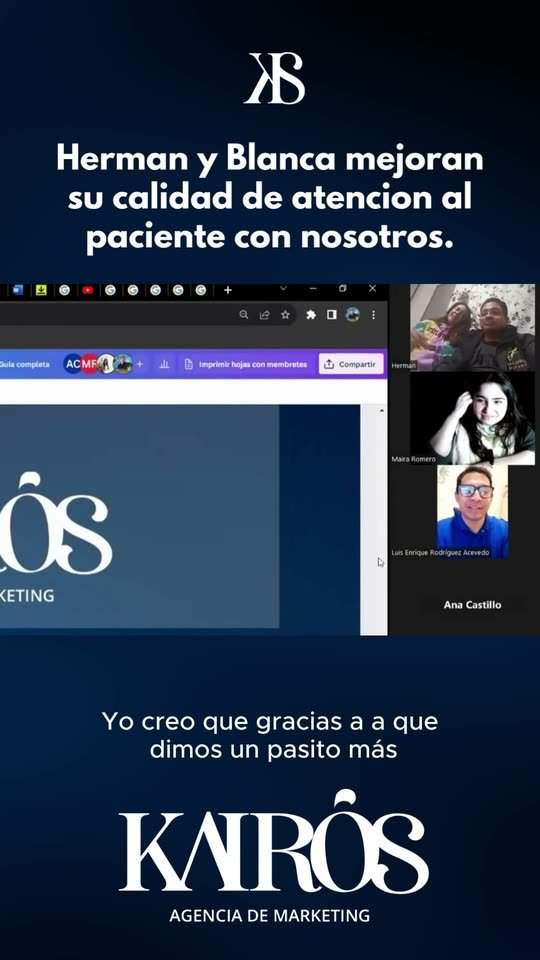The image size is (540, 960).
Task: Click Imprimir hojas con membretes
Action: (246, 364)
